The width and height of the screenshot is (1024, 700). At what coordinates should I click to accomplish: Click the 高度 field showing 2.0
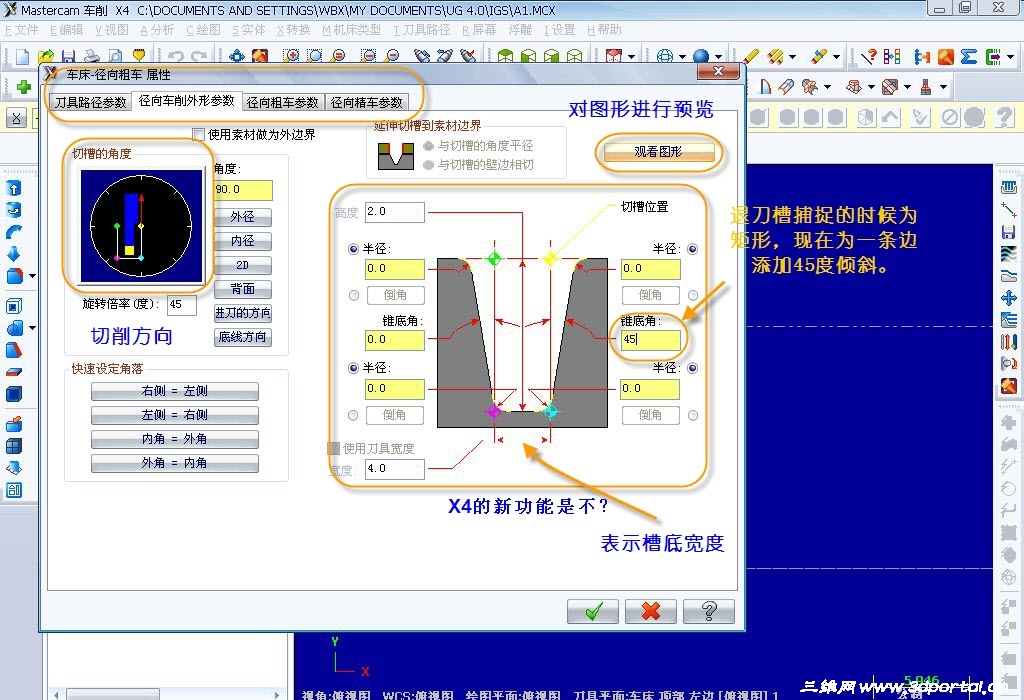click(x=394, y=212)
